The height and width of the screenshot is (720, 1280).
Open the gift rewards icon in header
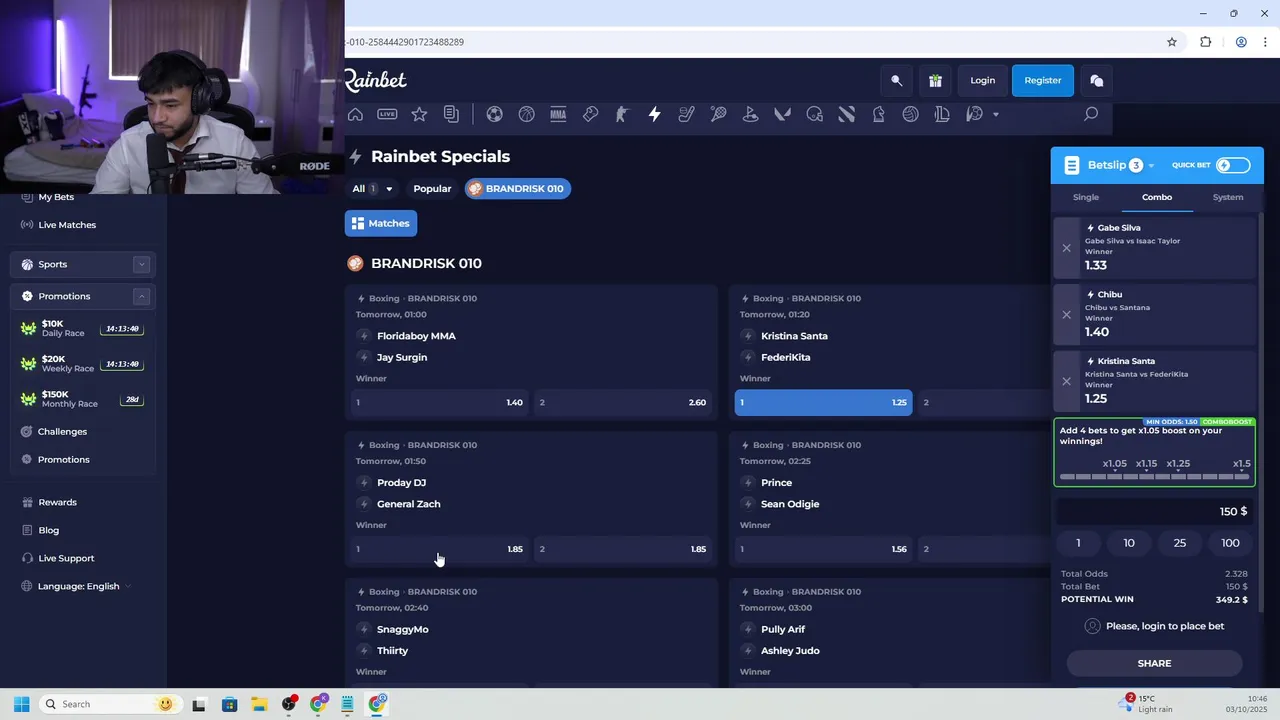(935, 80)
